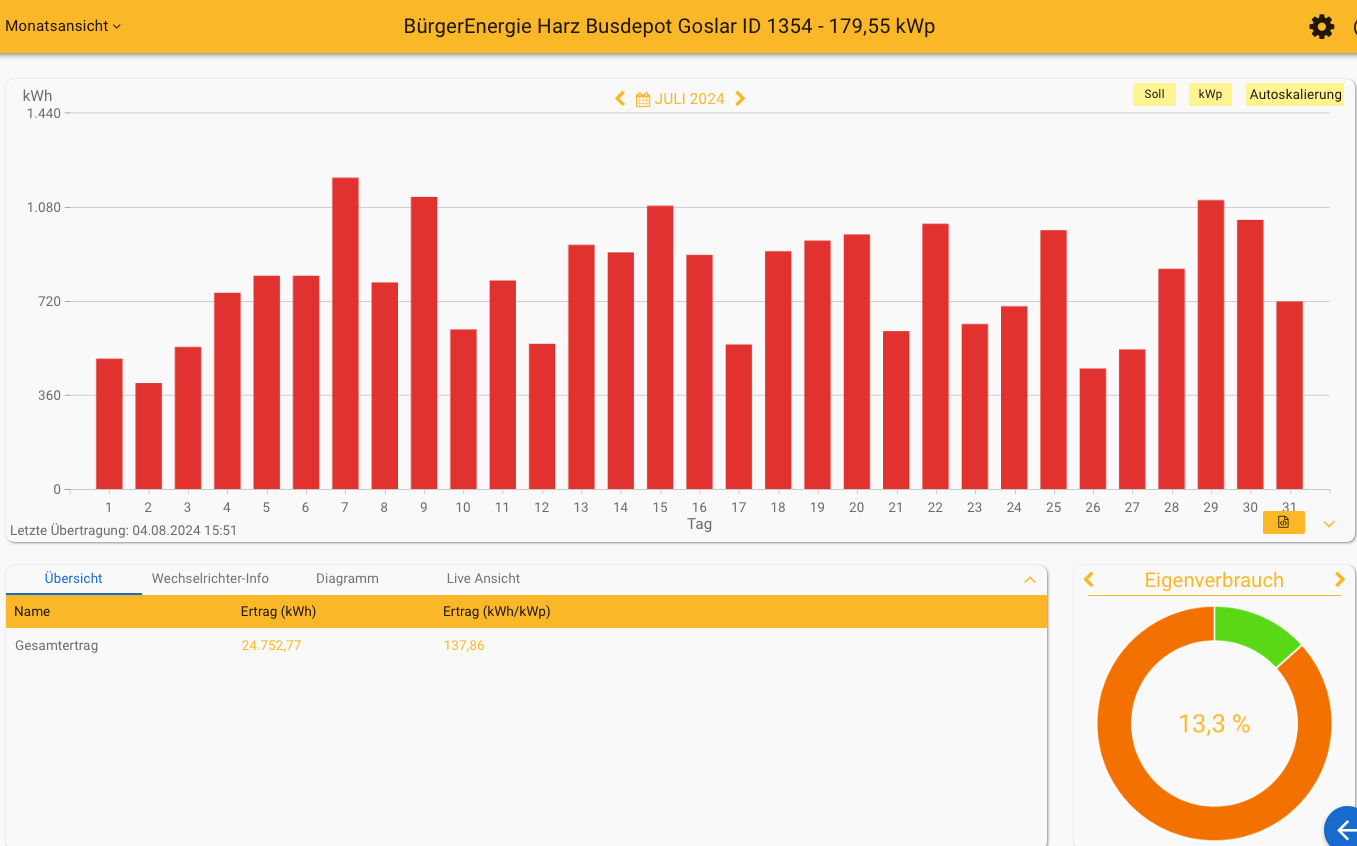Open the settings gear icon
Image resolution: width=1357 pixels, height=846 pixels.
click(1321, 27)
